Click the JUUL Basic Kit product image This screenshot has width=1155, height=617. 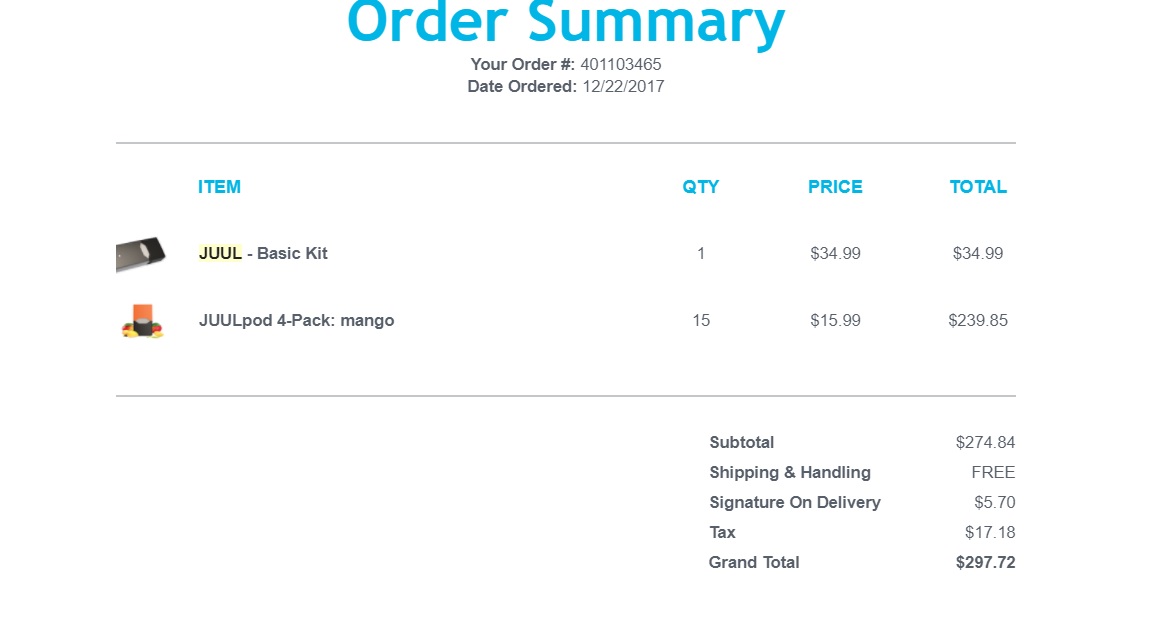click(x=139, y=253)
